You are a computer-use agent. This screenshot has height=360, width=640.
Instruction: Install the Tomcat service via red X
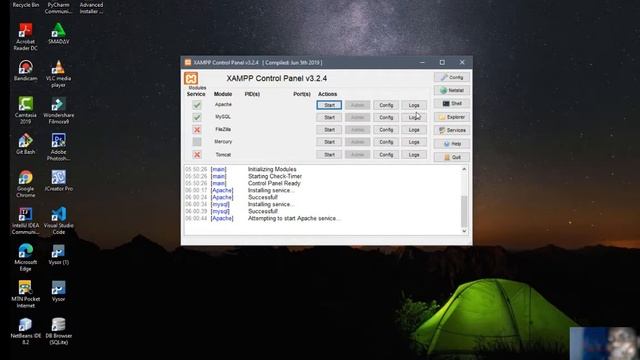click(x=197, y=155)
